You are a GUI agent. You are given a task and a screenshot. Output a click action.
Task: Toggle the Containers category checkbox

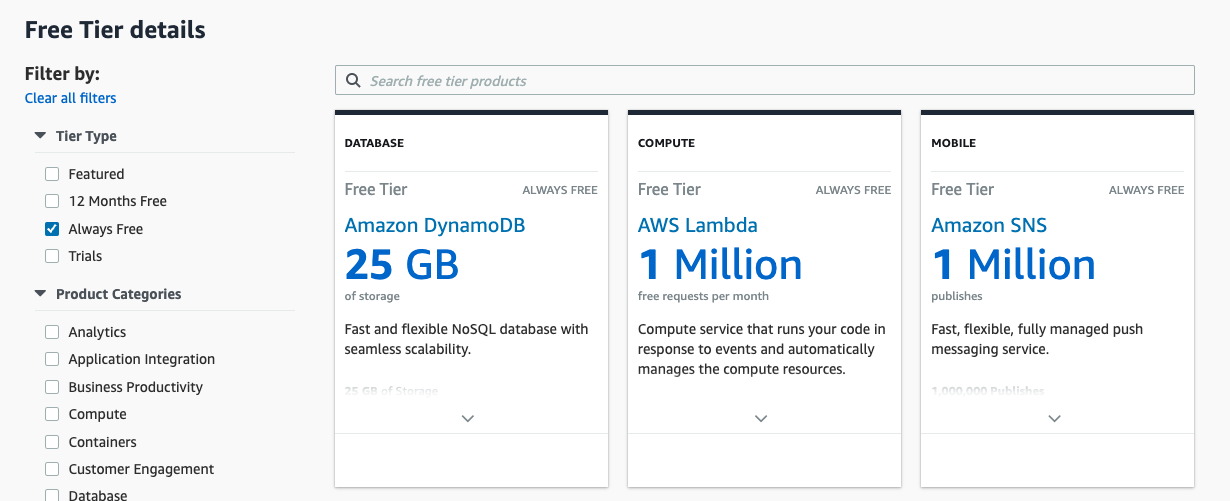52,442
